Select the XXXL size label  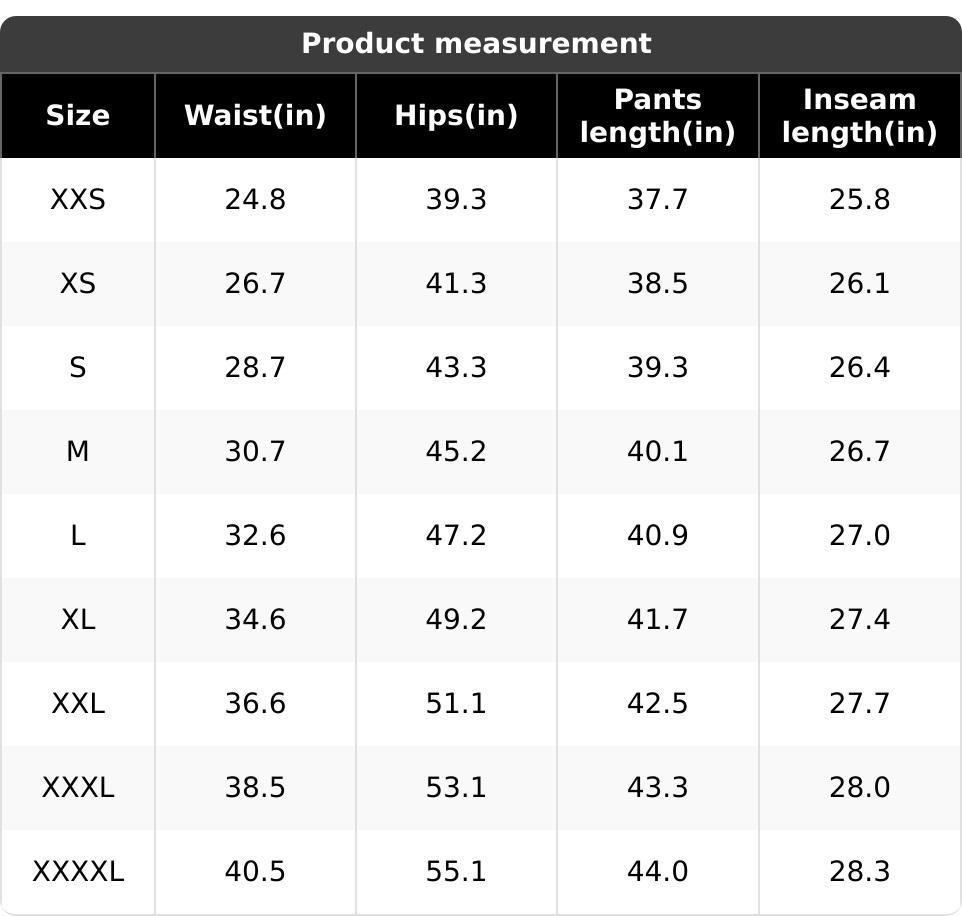[x=78, y=787]
